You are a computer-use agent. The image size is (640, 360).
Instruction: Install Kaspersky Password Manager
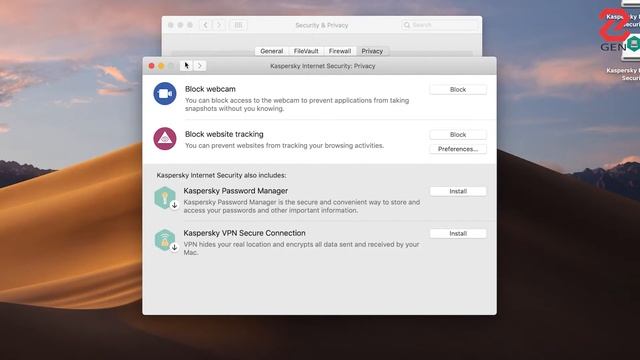tap(458, 191)
